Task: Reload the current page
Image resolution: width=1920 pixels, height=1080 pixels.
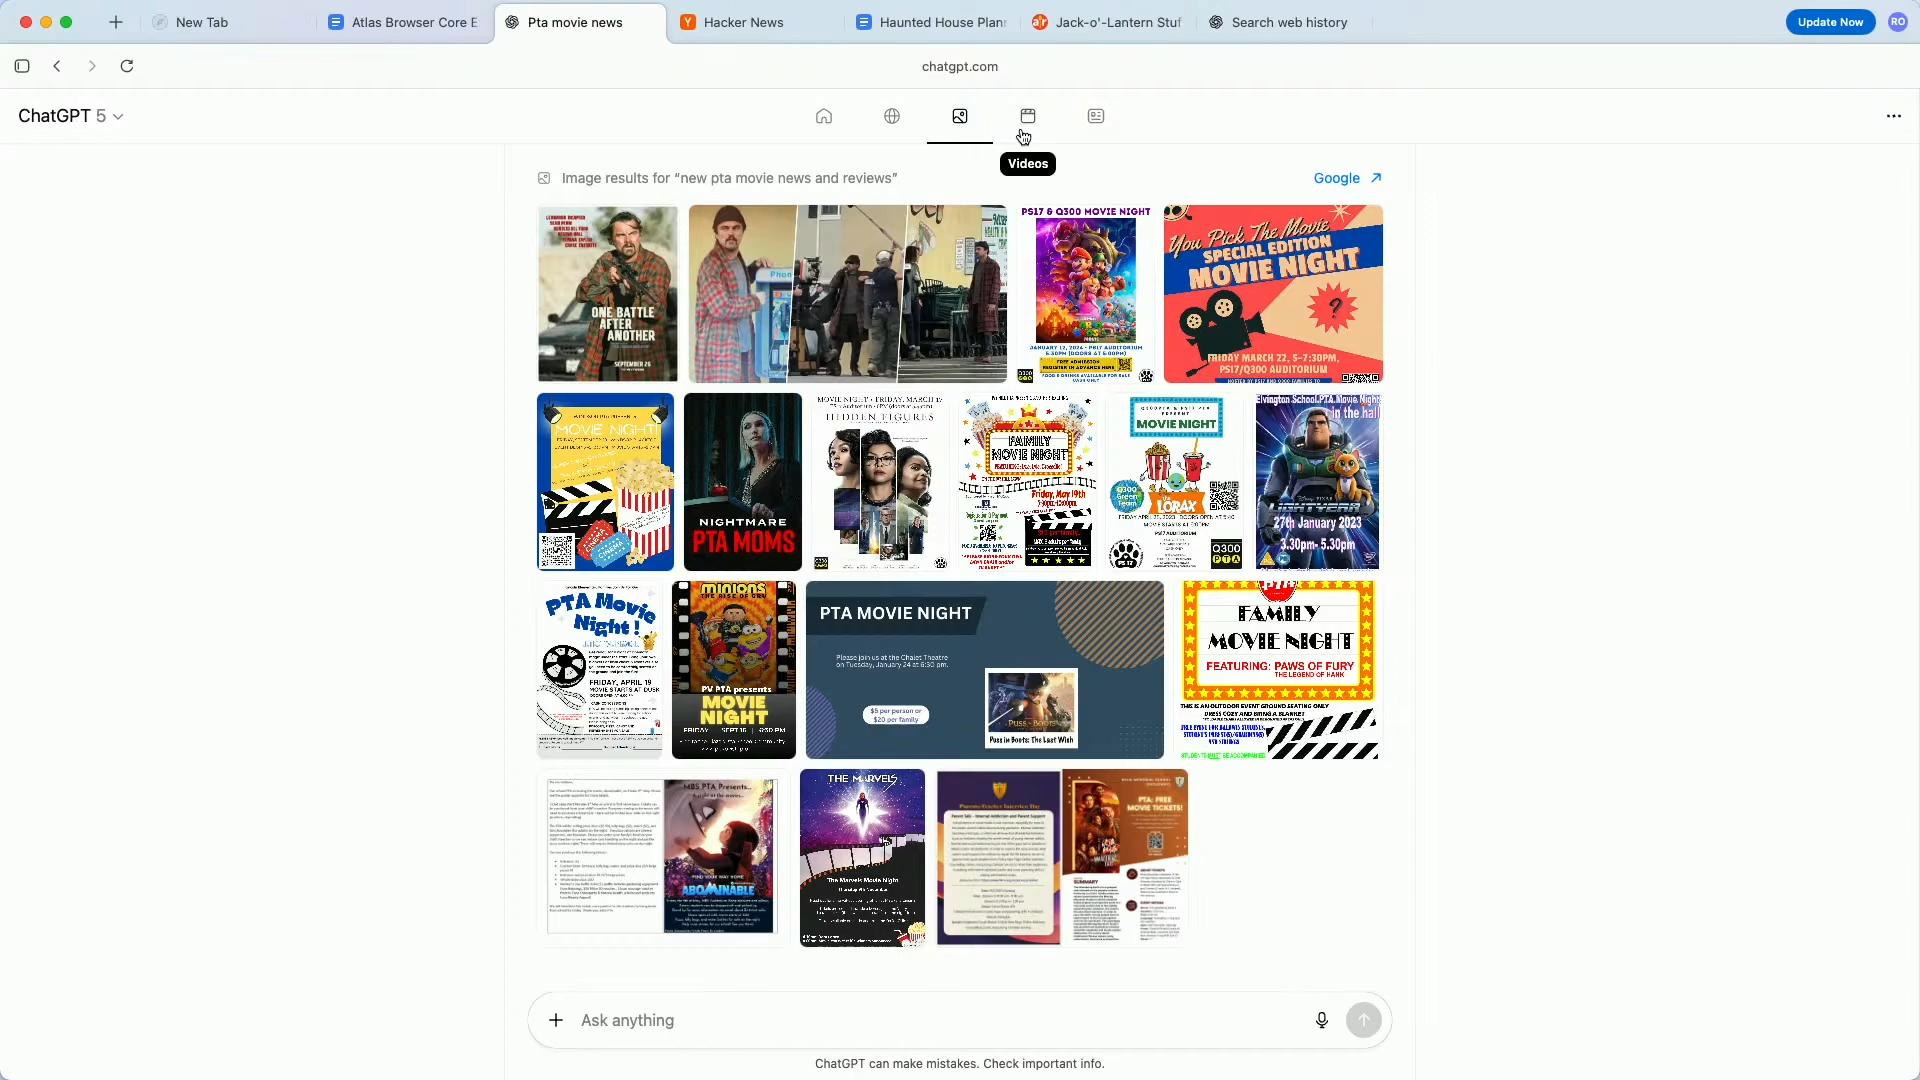Action: tap(127, 66)
